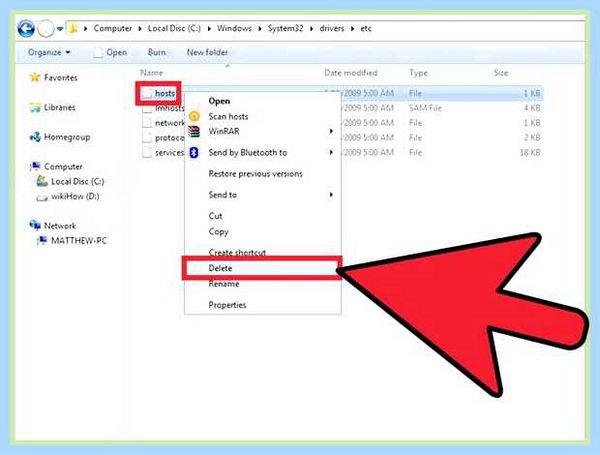Select Computer in the navigation pane
The image size is (600, 455).
pyautogui.click(x=63, y=167)
